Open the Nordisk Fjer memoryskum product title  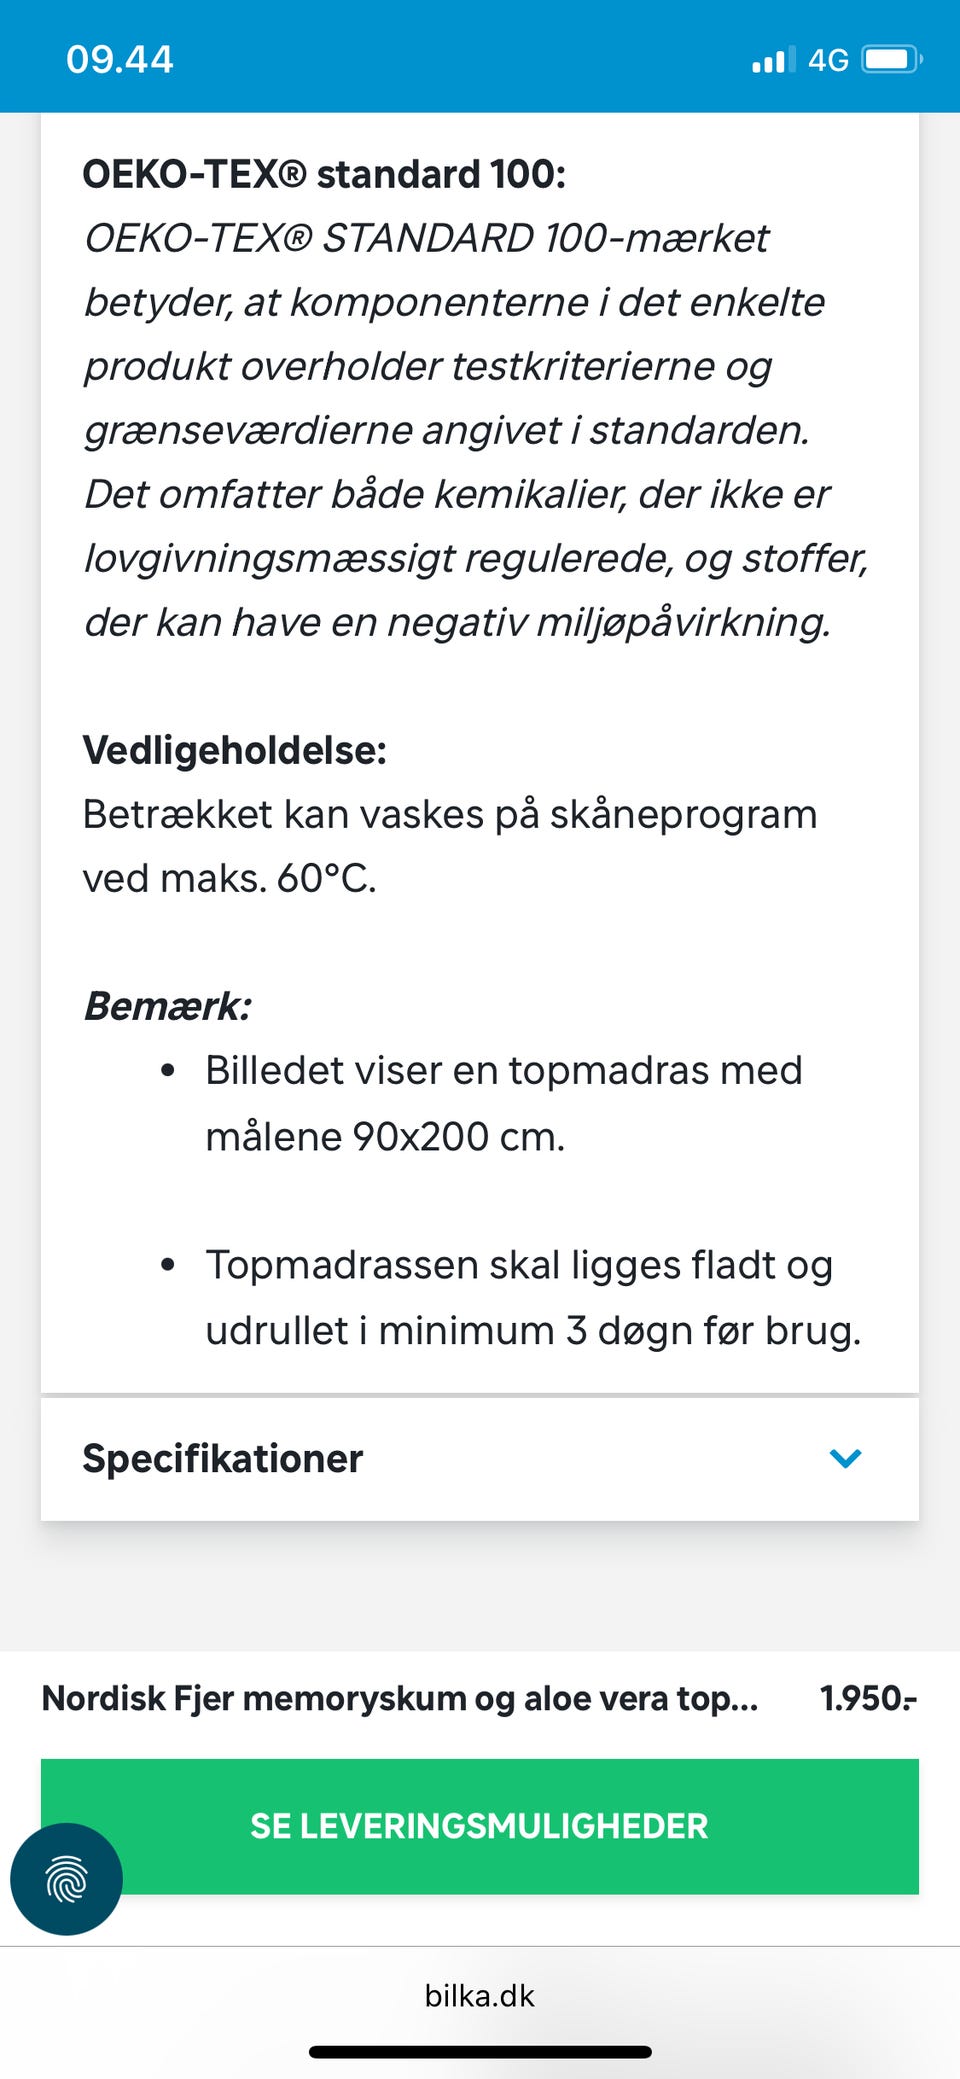pos(400,1698)
